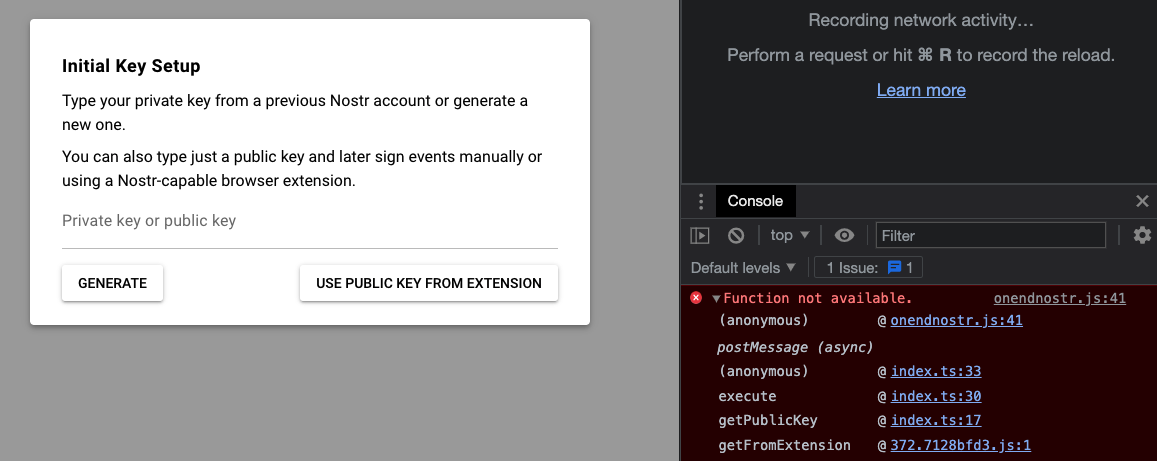The image size is (1157, 461).
Task: Select the Console tab
Action: pos(755,201)
